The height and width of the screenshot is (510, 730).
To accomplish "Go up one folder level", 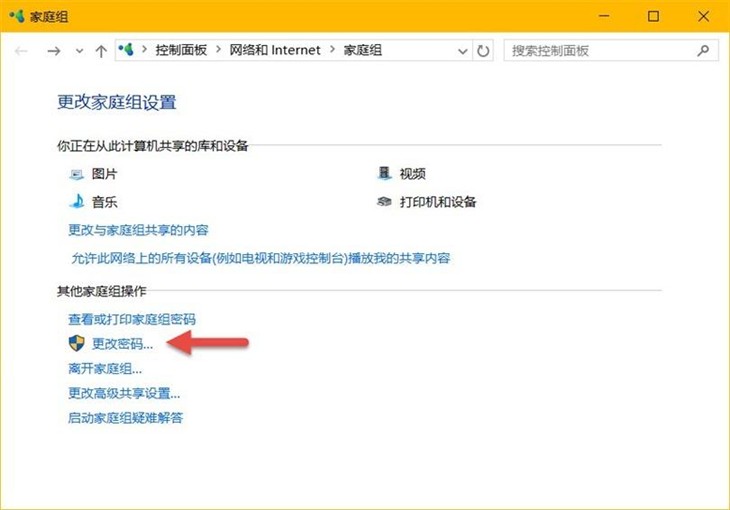I will 101,50.
